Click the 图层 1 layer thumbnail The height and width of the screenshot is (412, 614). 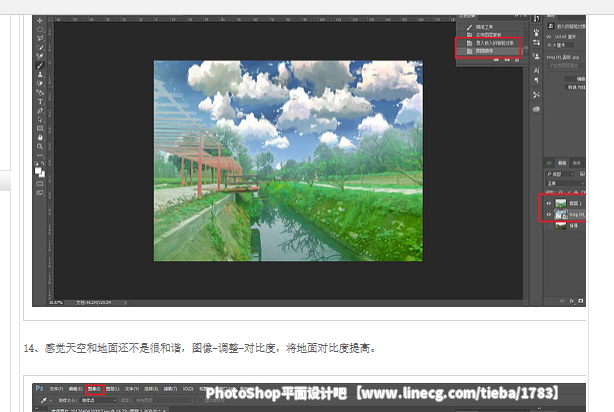point(561,203)
